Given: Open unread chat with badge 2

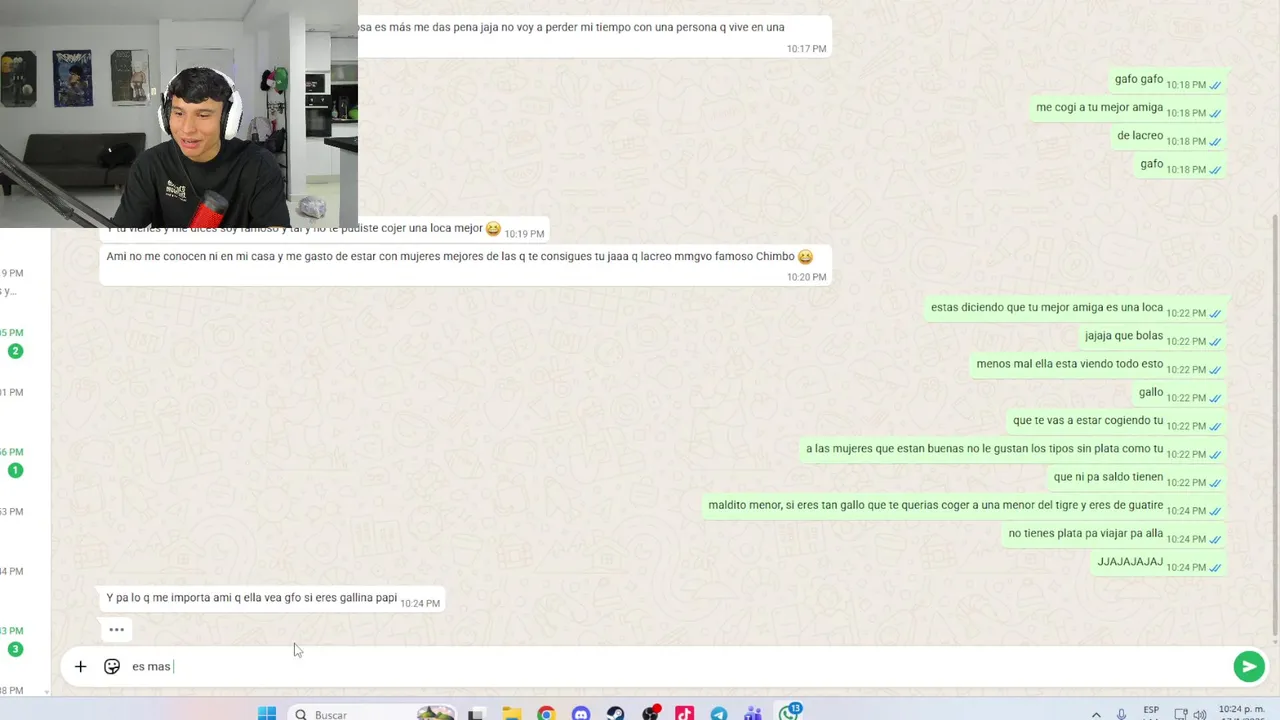Looking at the screenshot, I should (15, 351).
